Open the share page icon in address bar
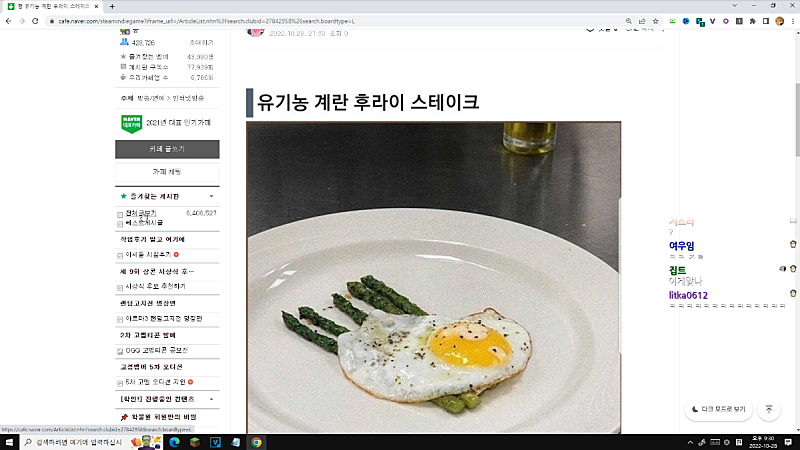Screen dimensions: 800x450 (x=642, y=21)
